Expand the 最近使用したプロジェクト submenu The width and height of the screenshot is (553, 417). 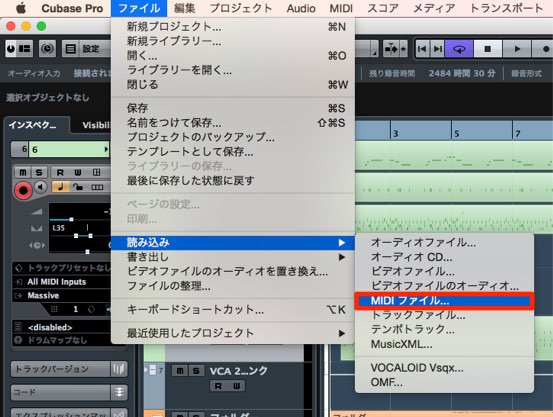point(233,333)
